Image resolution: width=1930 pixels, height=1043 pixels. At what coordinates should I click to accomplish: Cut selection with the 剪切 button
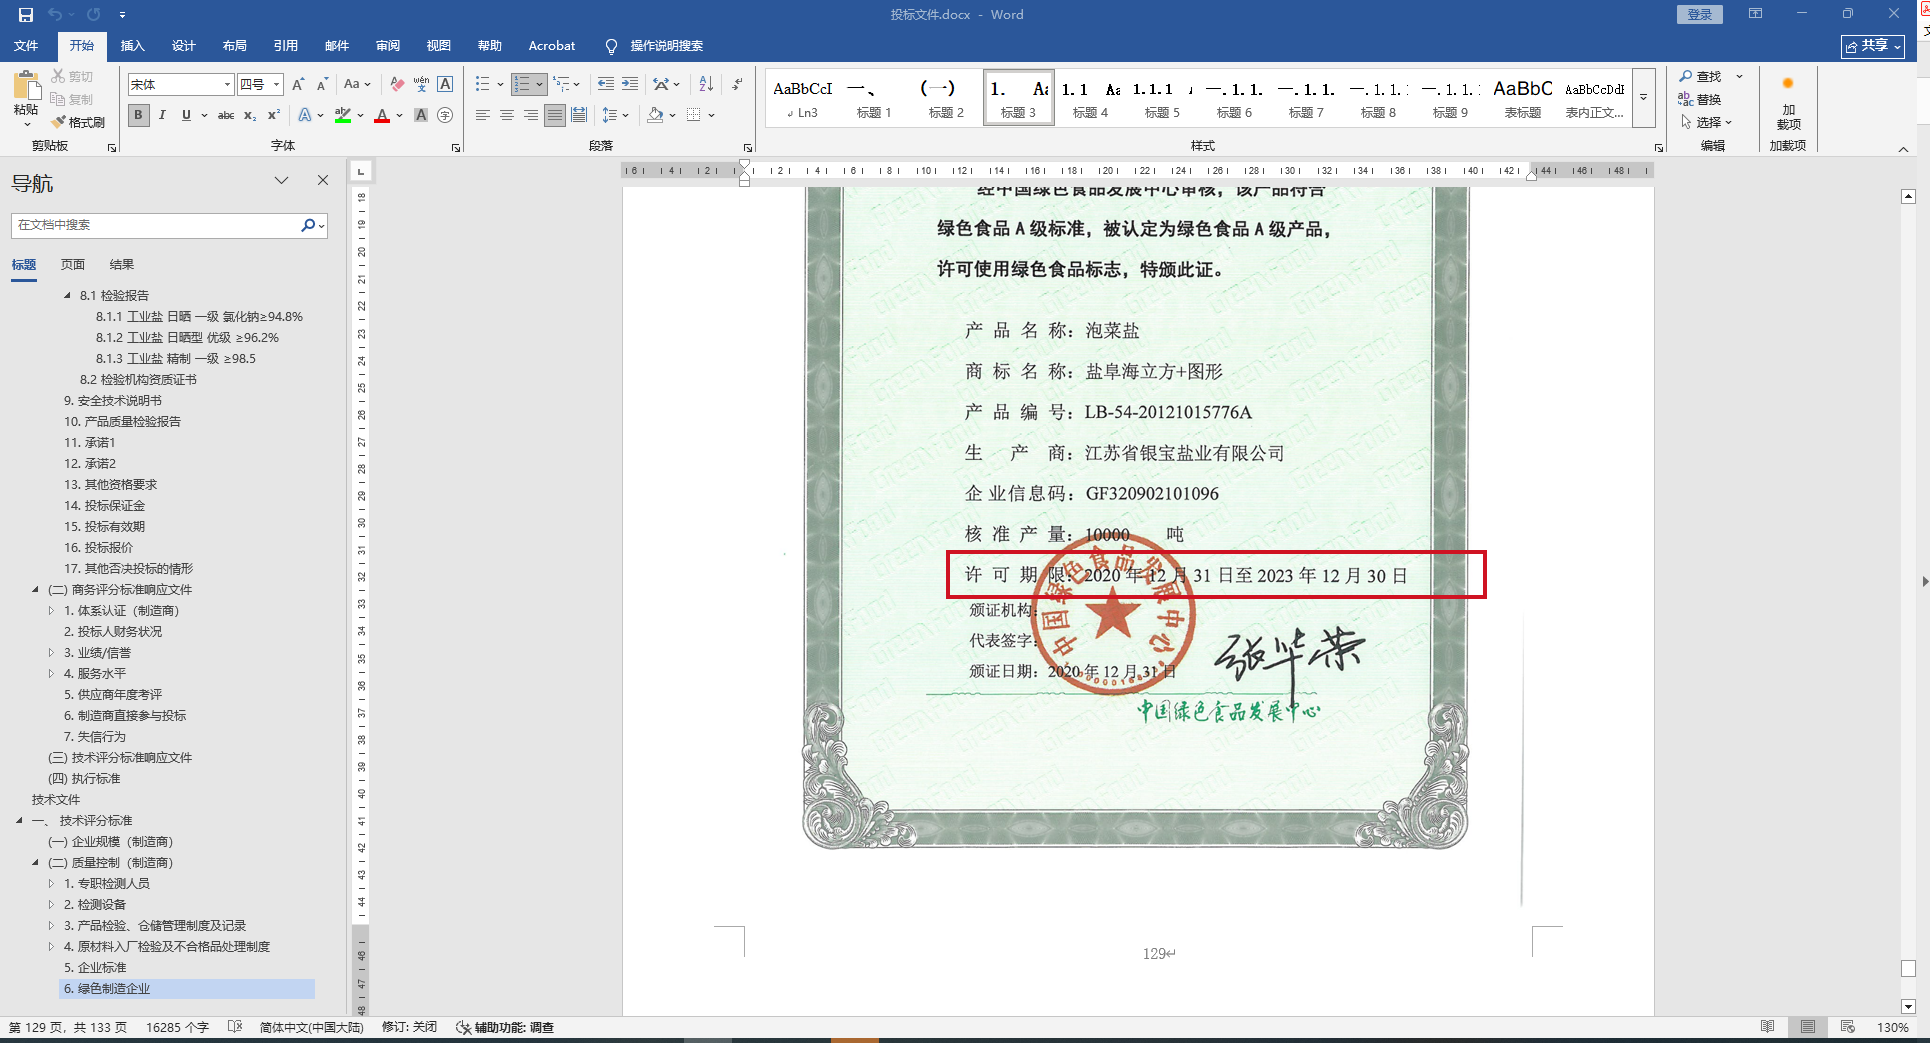[x=72, y=76]
